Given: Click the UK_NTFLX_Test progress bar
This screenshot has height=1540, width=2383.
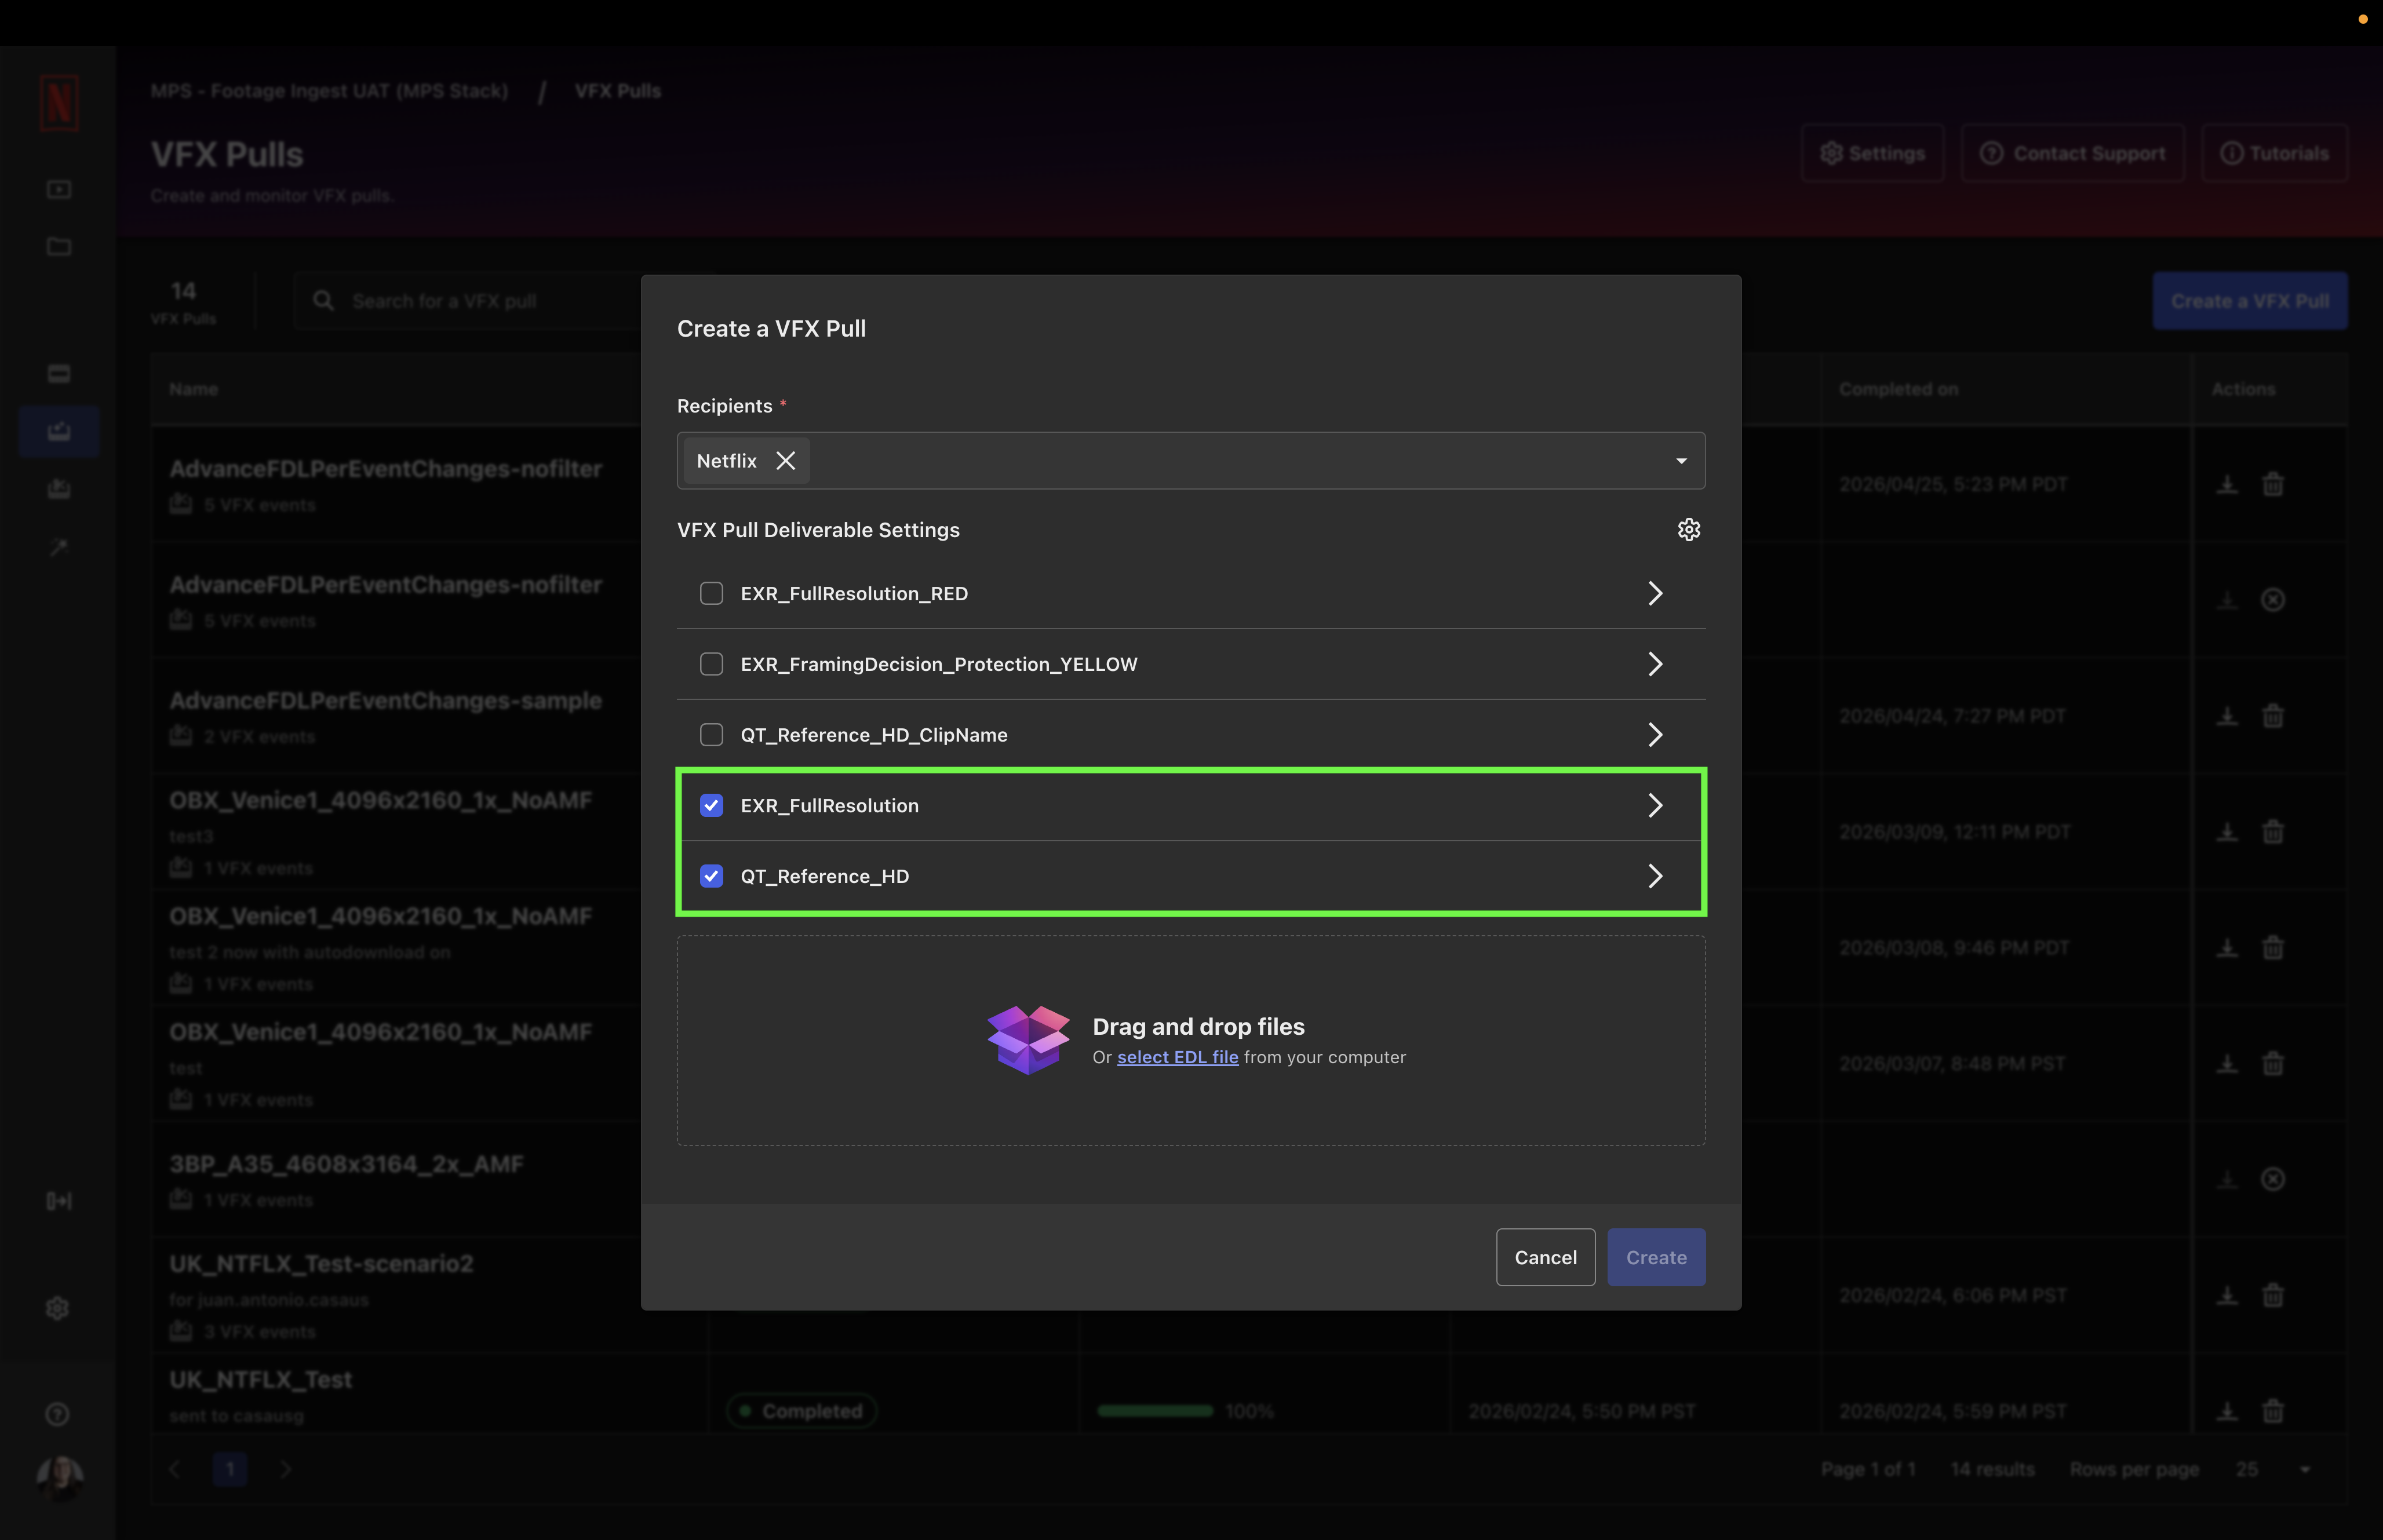Looking at the screenshot, I should click(x=1155, y=1412).
